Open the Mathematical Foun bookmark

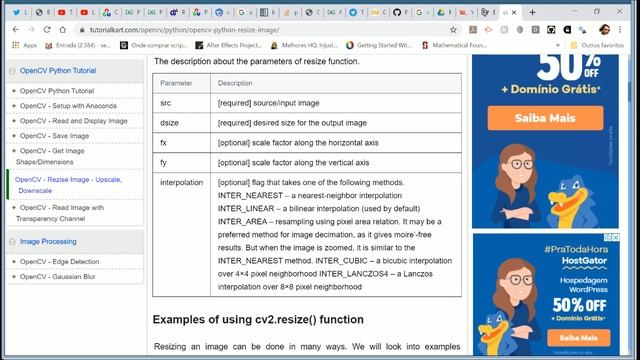[454, 45]
